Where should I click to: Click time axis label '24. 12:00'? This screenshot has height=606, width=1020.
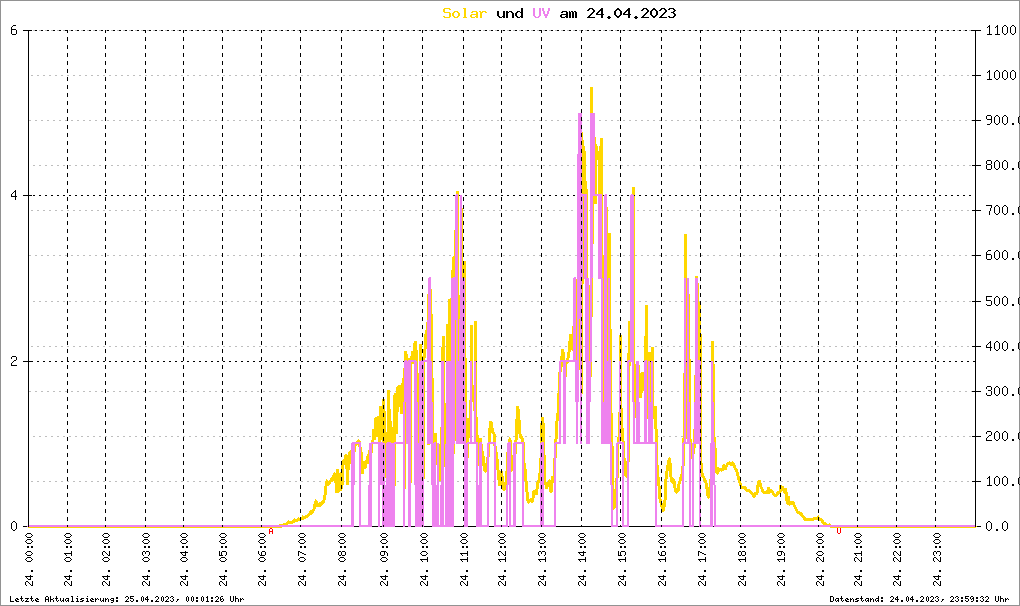coord(502,560)
